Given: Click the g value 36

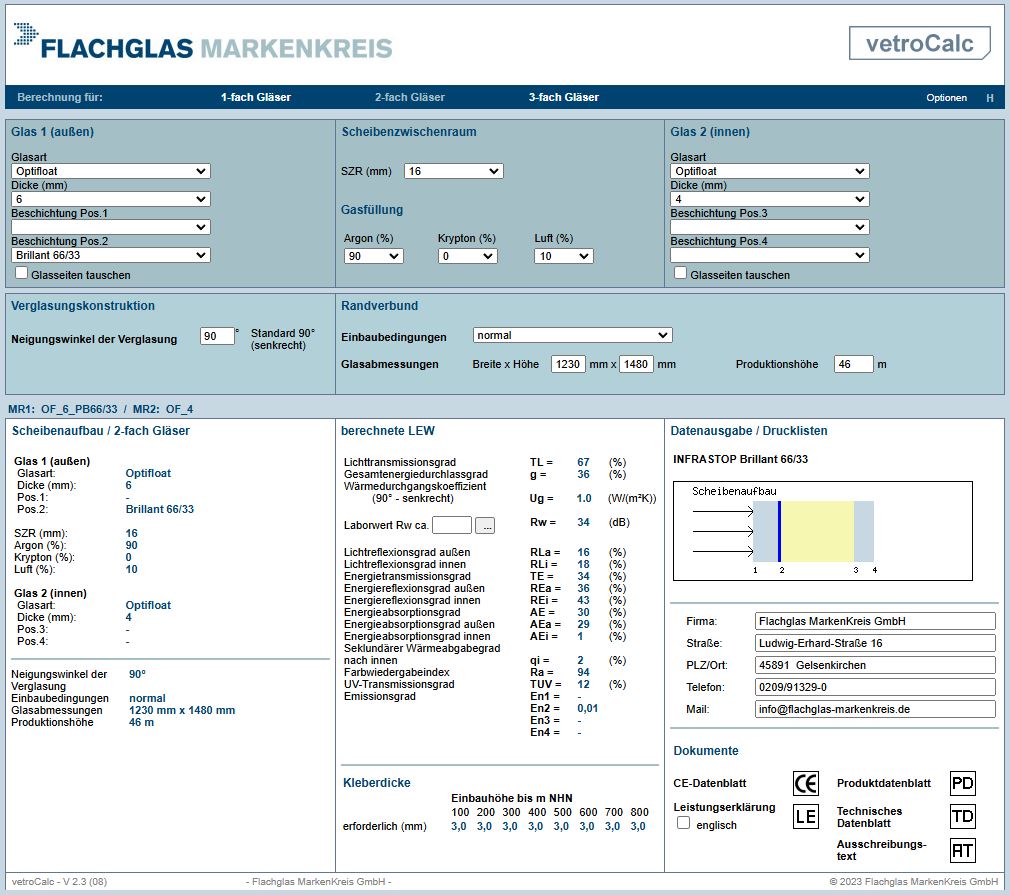Looking at the screenshot, I should pos(584,474).
